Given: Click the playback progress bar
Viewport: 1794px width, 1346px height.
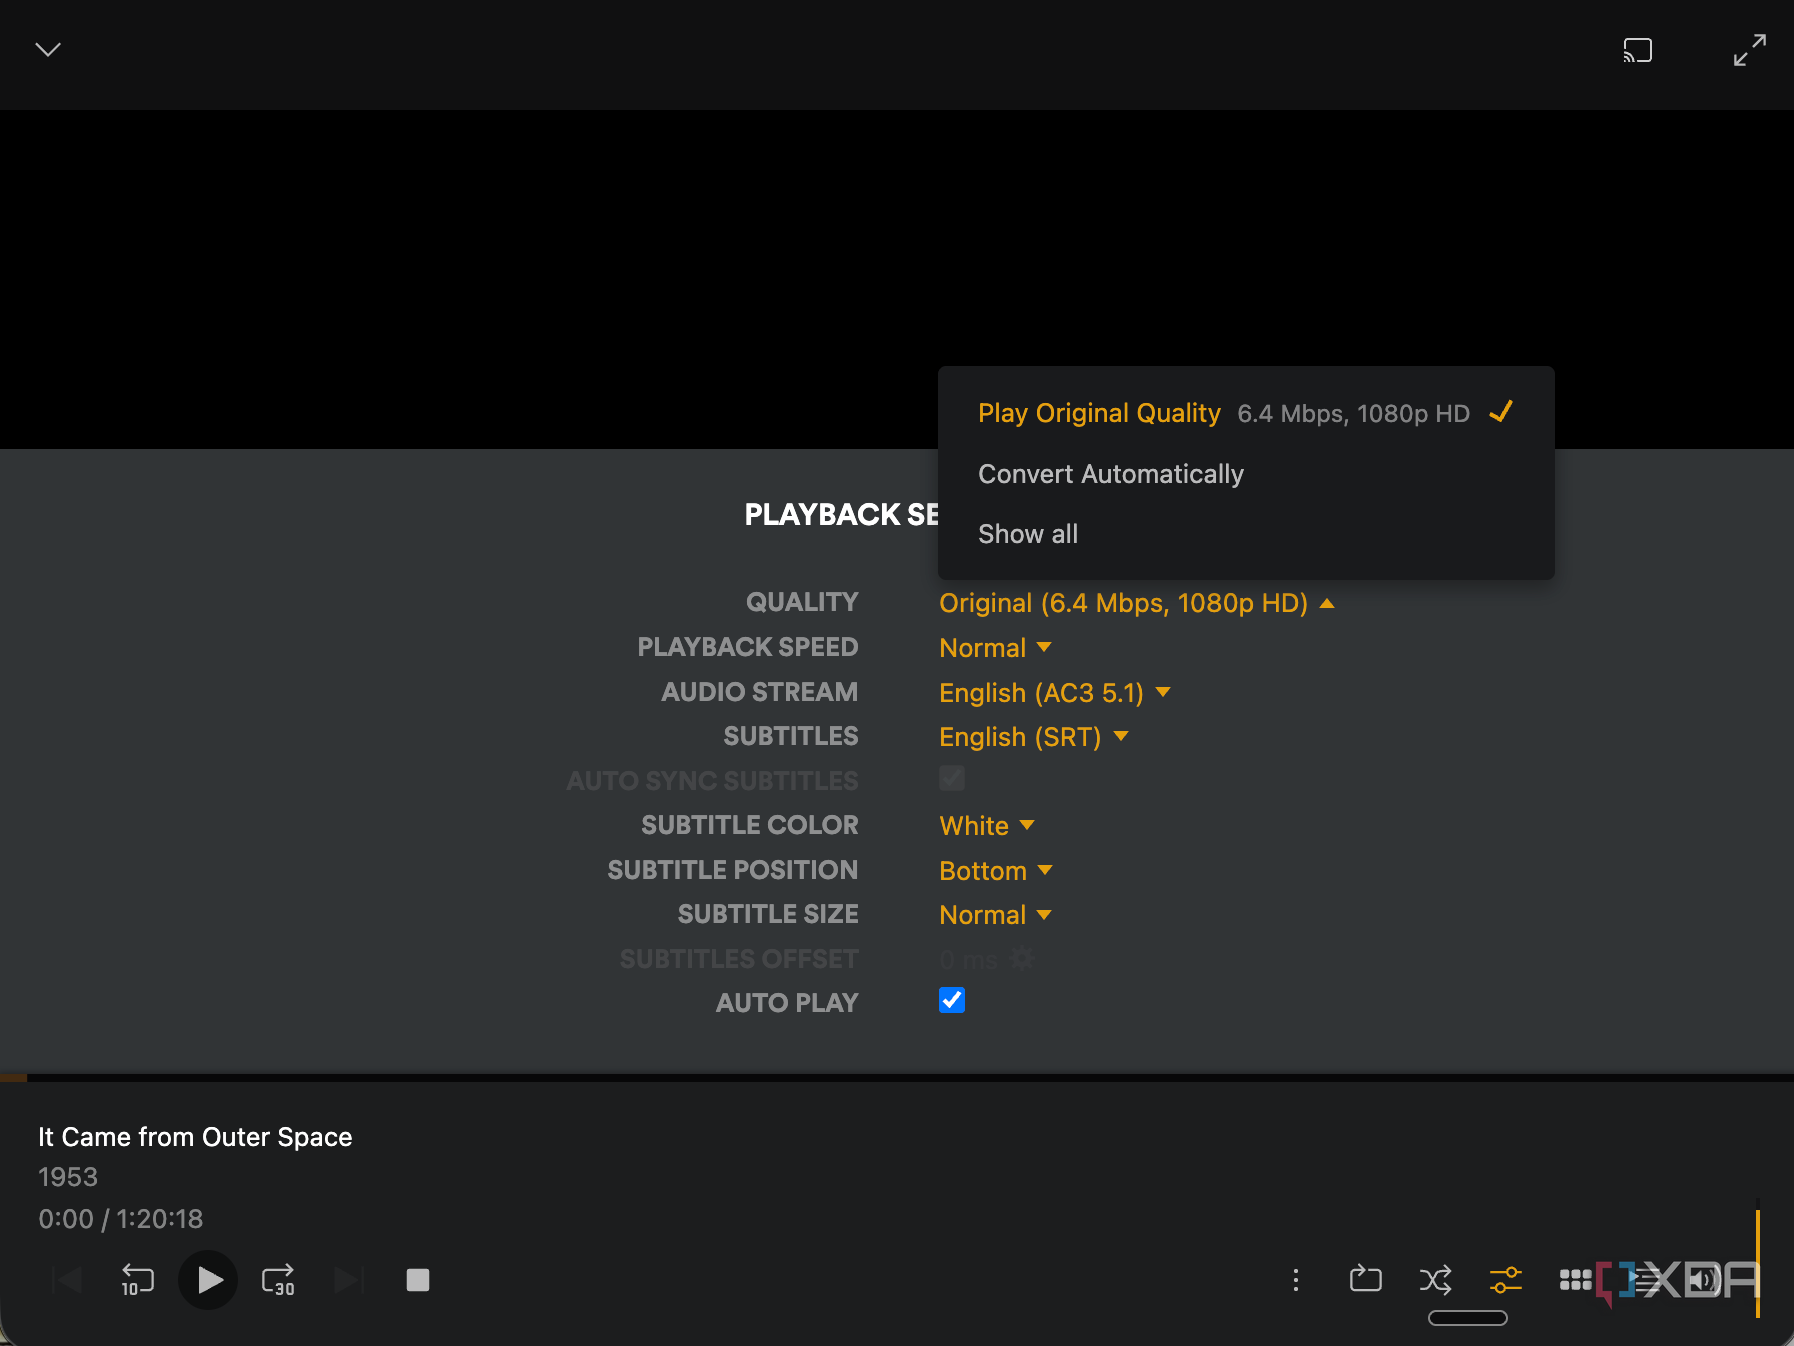Looking at the screenshot, I should pos(897,1078).
